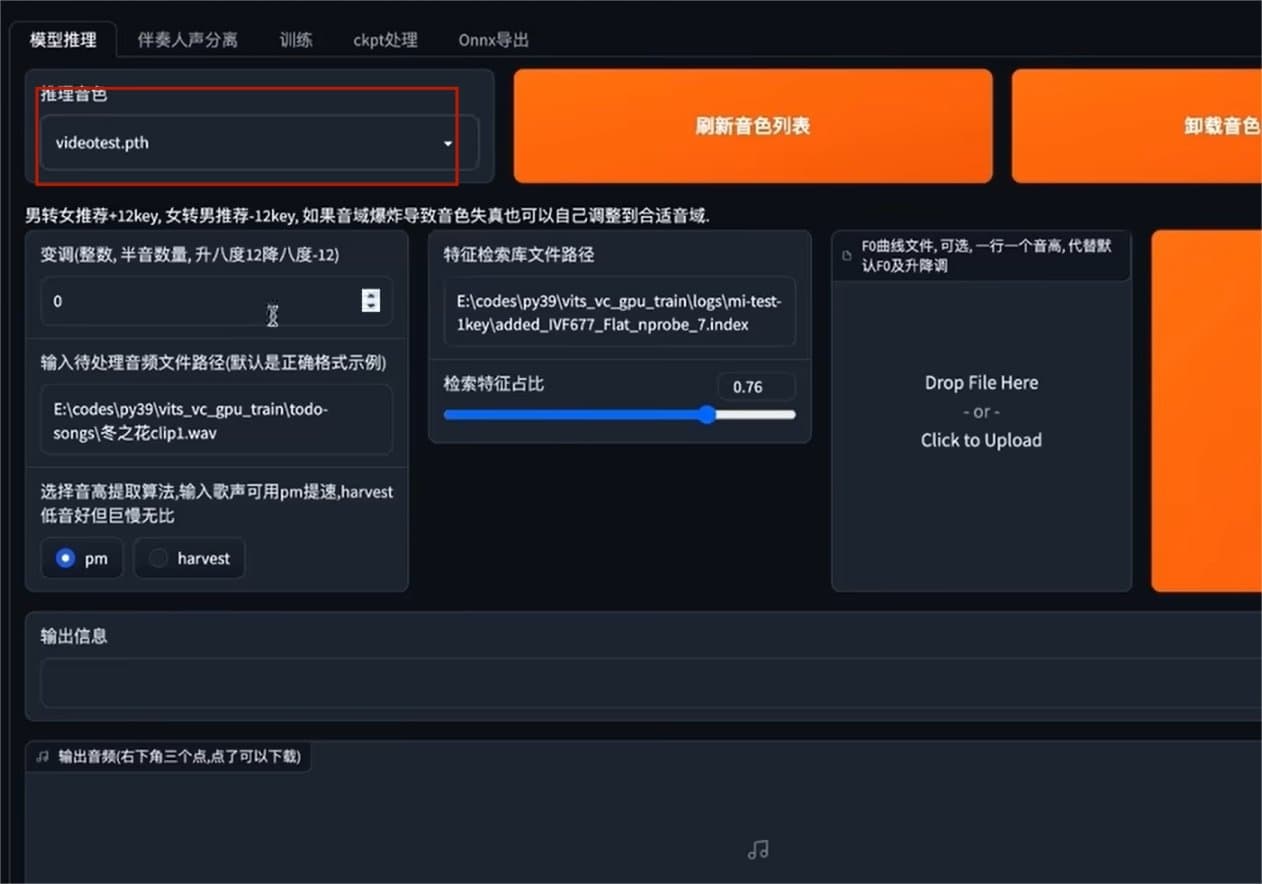
Task: Switch to the Onnx导出 tab
Action: [x=493, y=40]
